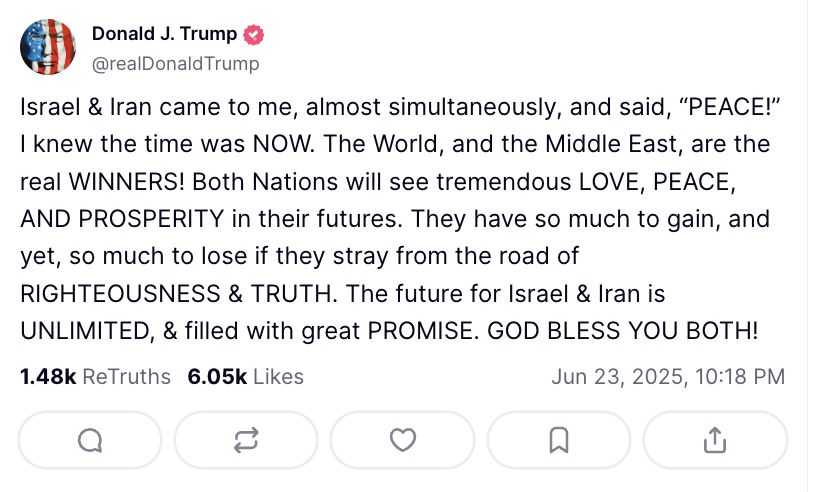Screen dimensions: 814x492
Task: Click the phrase "GOD BLESS YOU BOTH!"
Action: (x=622, y=331)
